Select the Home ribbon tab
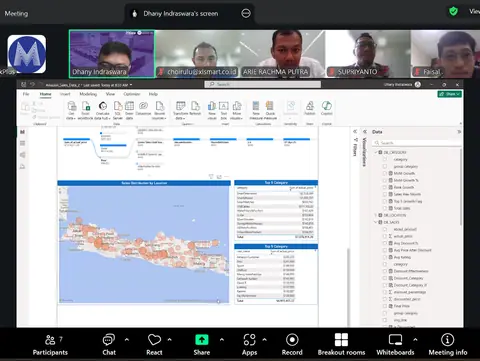 pyautogui.click(x=45, y=94)
